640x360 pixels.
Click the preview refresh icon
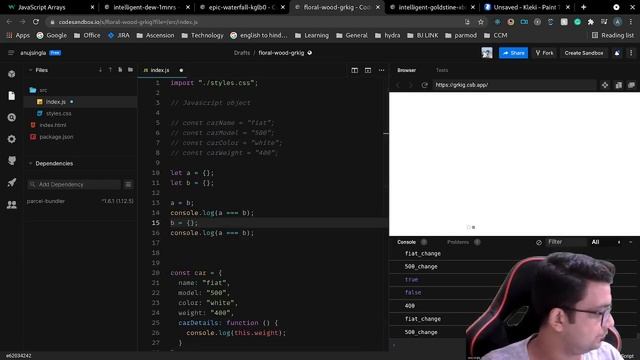424,85
